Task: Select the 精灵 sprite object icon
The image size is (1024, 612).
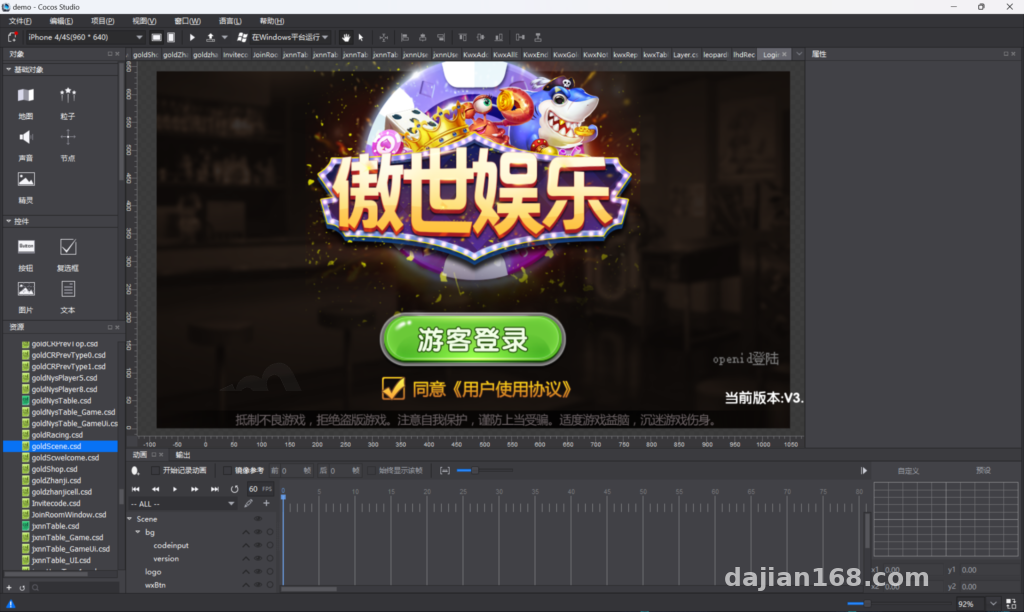Action: click(26, 179)
